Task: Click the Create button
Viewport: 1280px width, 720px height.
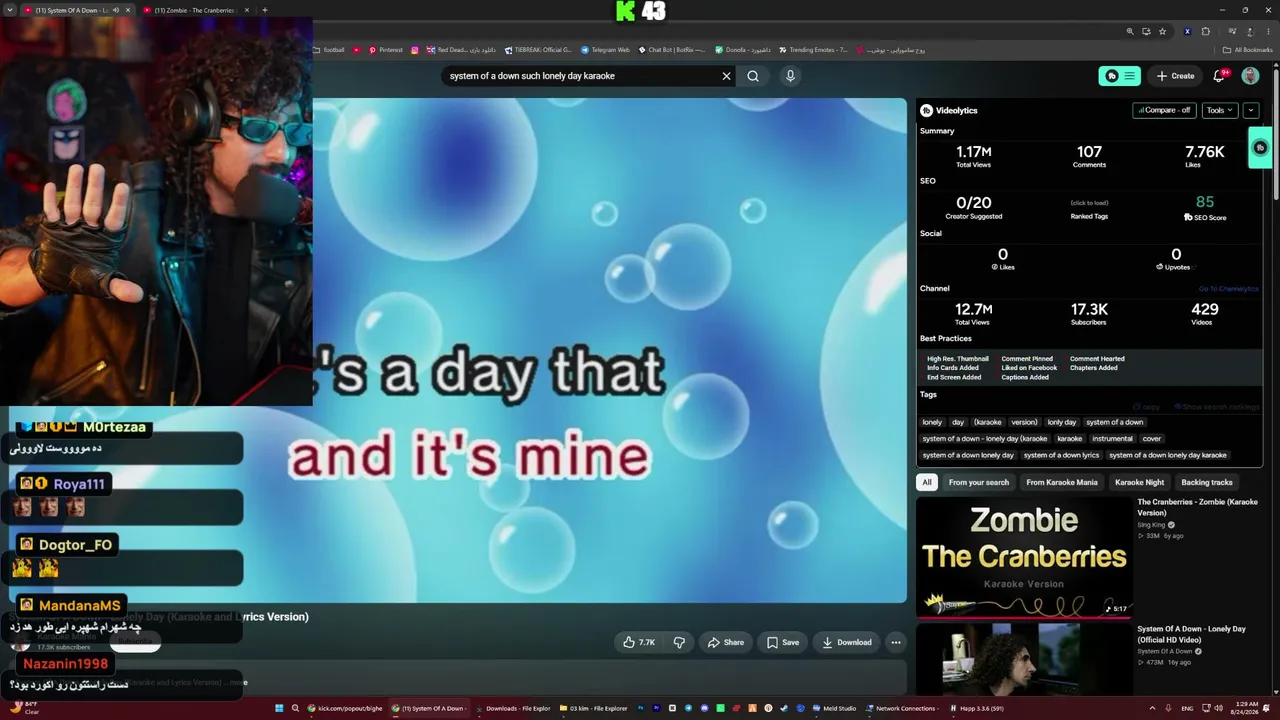Action: click(x=1175, y=76)
